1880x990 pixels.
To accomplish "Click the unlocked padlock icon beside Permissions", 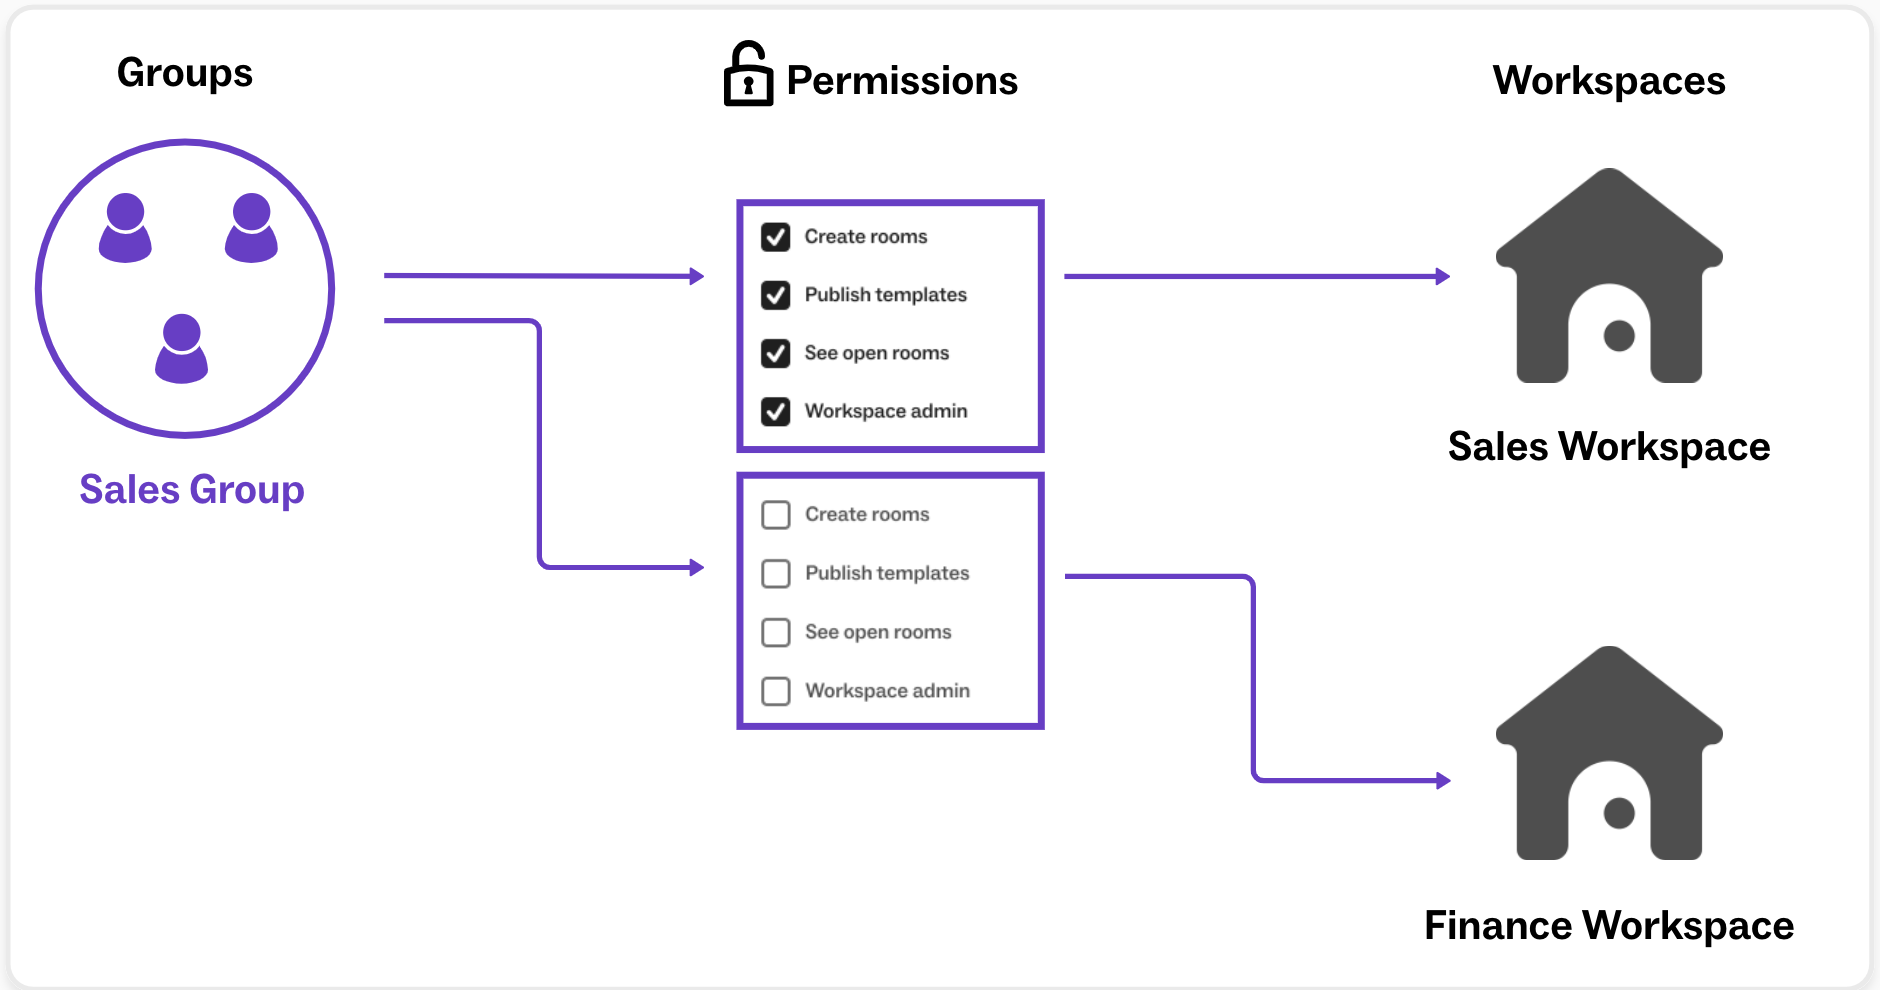I will pyautogui.click(x=748, y=74).
